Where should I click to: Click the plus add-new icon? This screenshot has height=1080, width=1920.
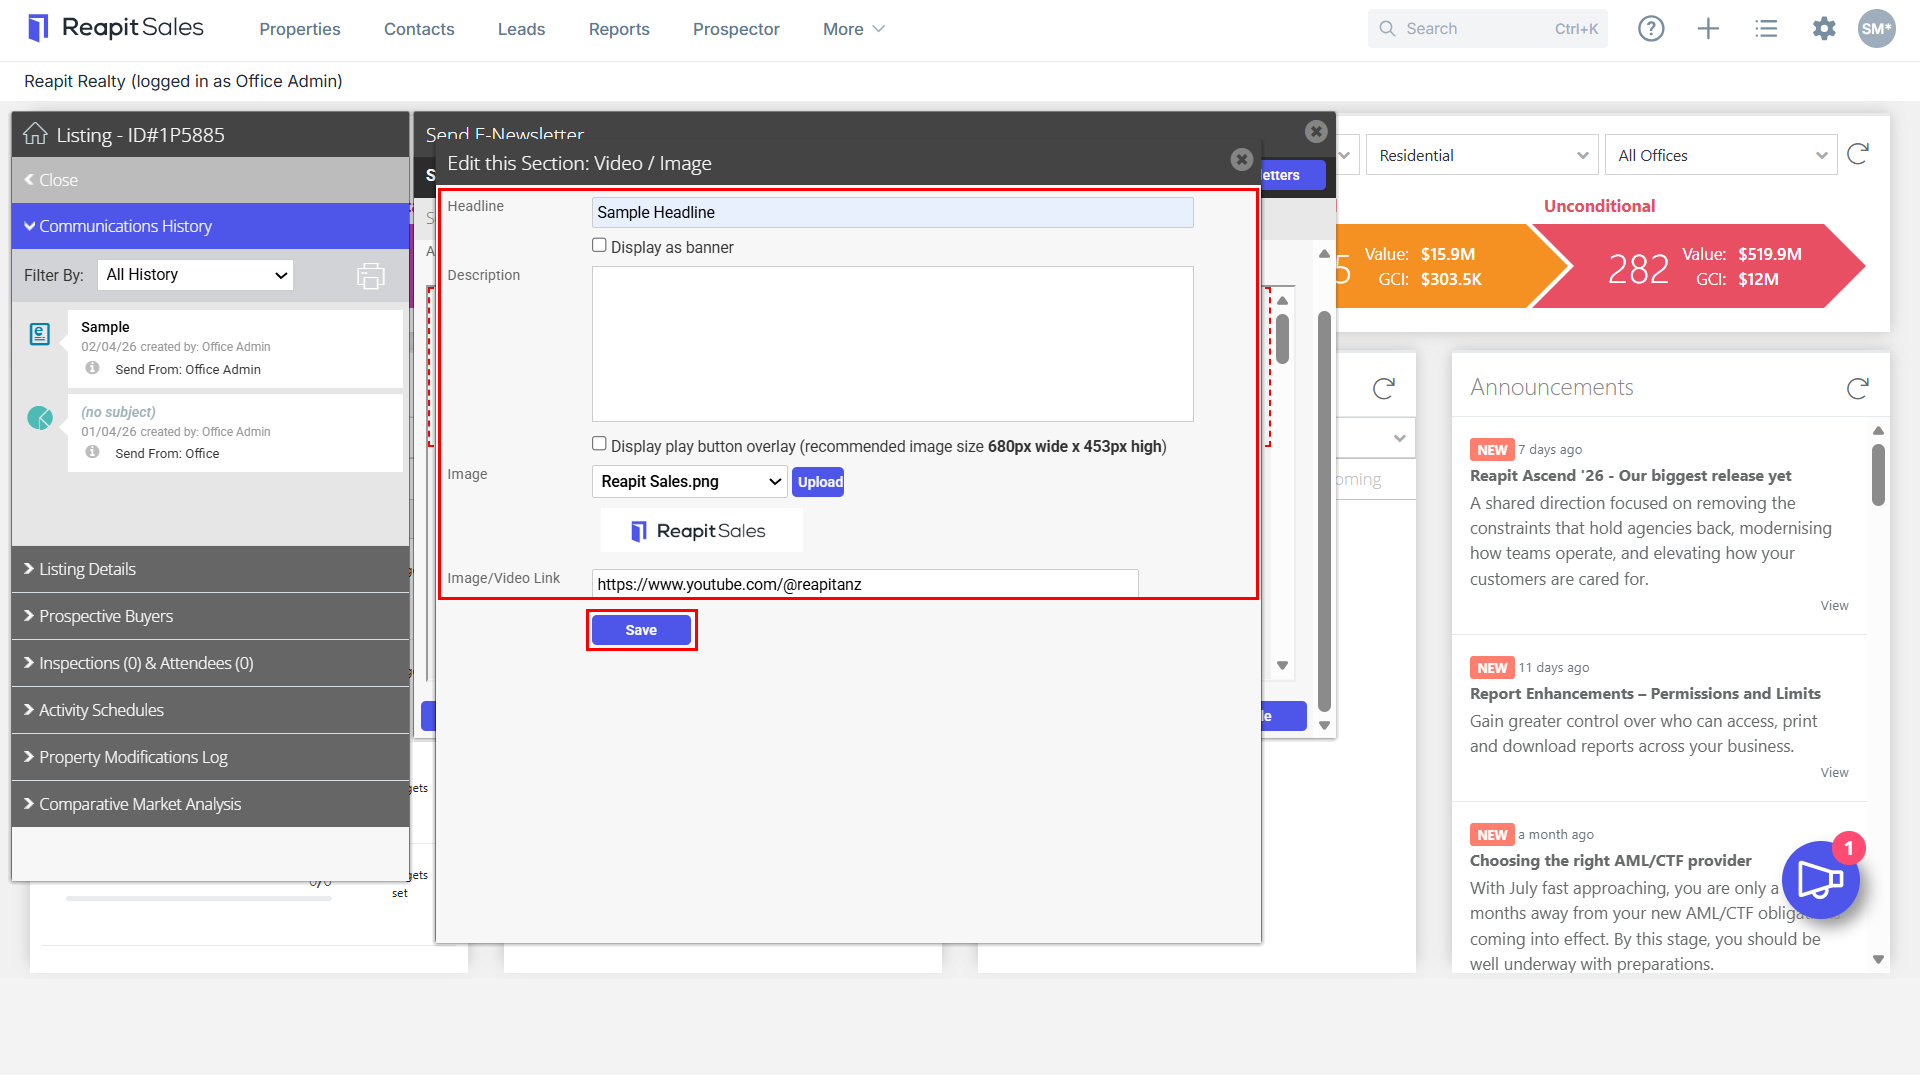pos(1708,29)
